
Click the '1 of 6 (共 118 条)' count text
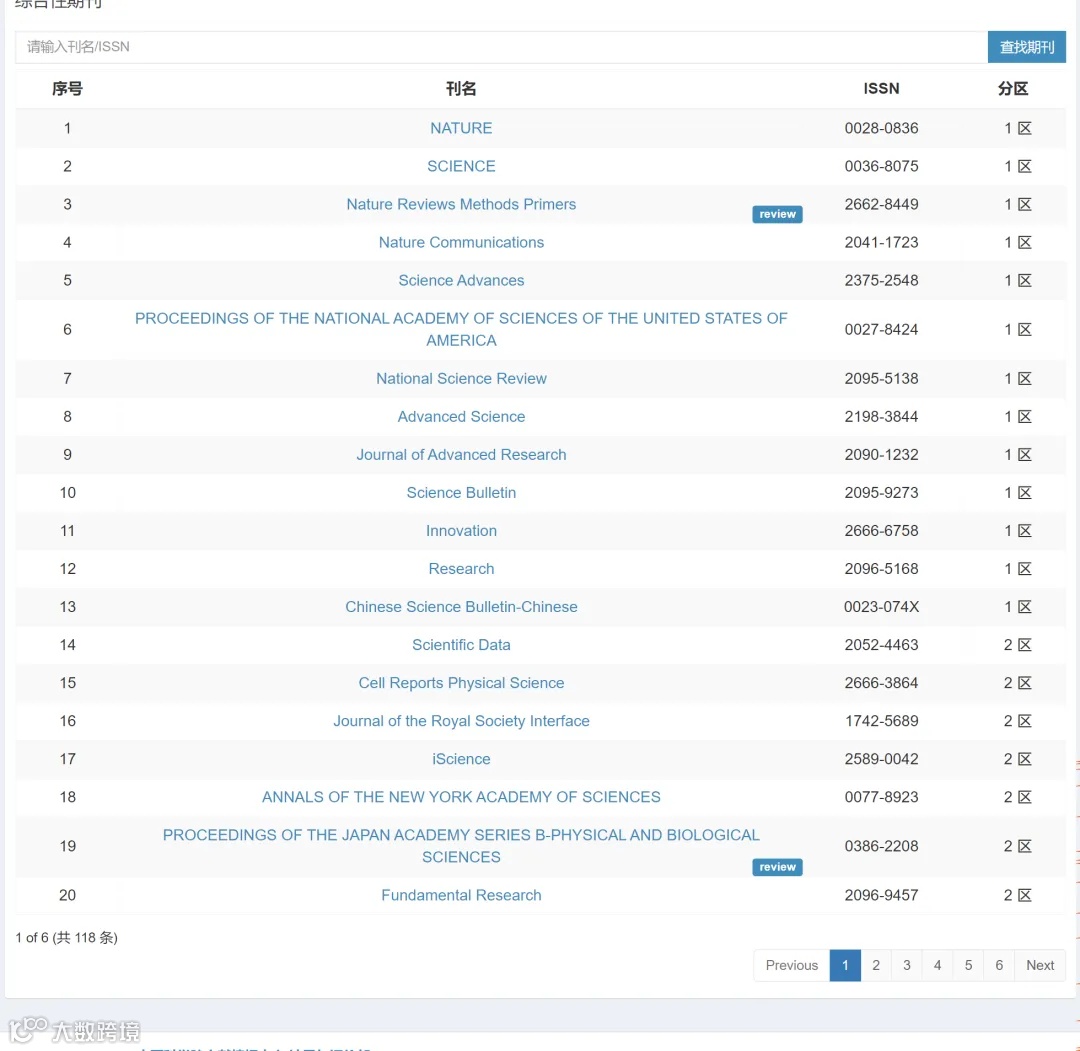(66, 937)
